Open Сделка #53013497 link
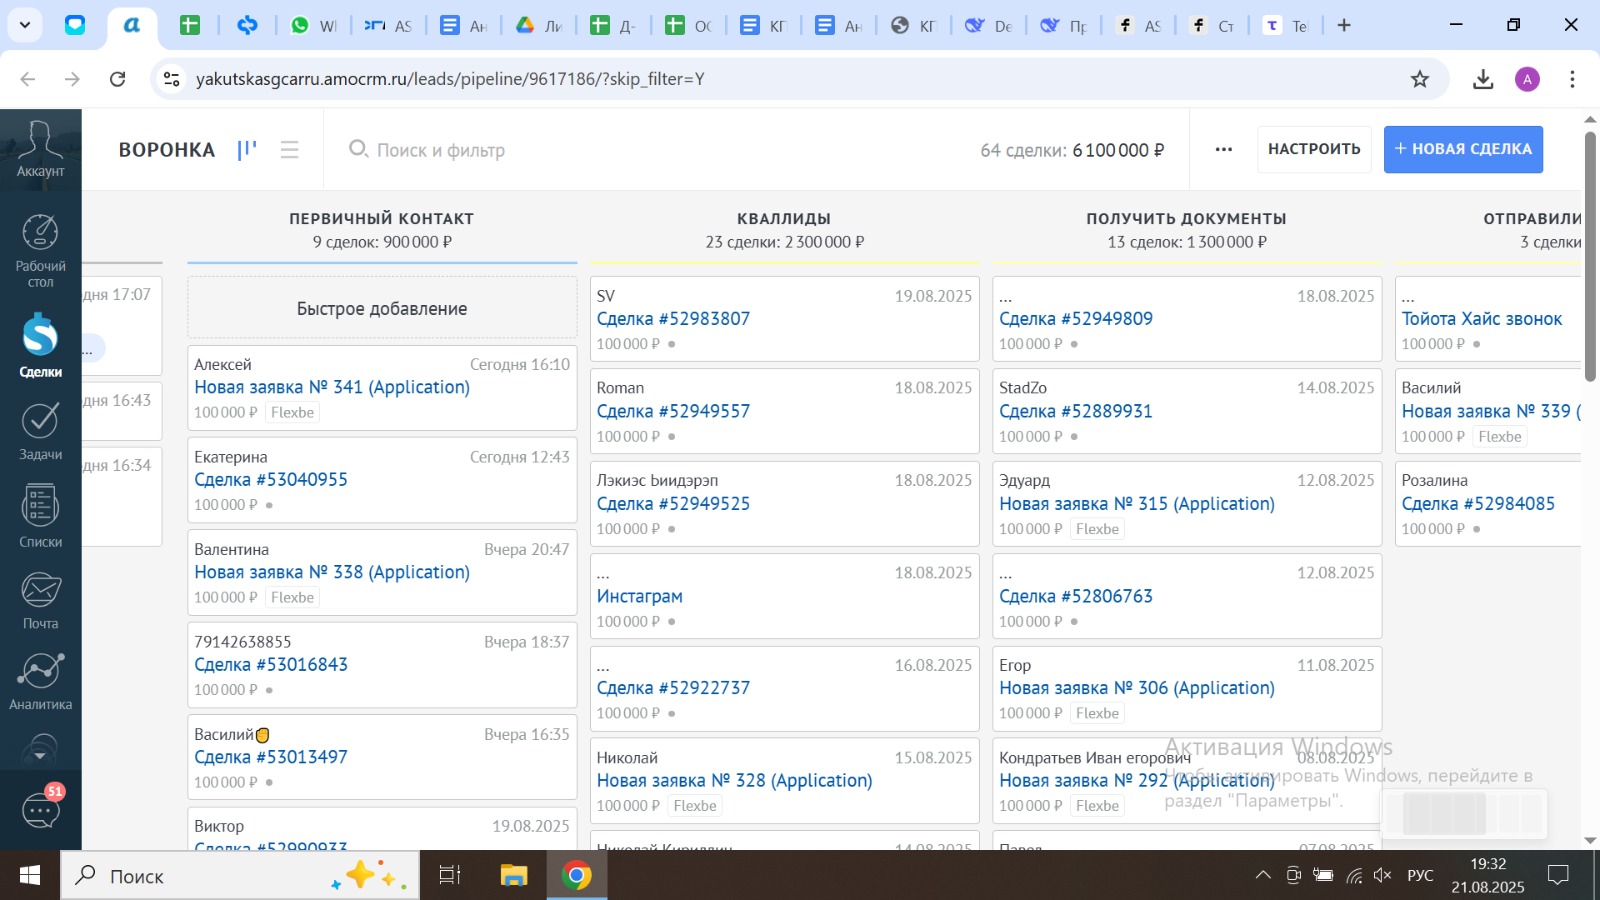Screen dimensions: 1600x900 point(271,757)
